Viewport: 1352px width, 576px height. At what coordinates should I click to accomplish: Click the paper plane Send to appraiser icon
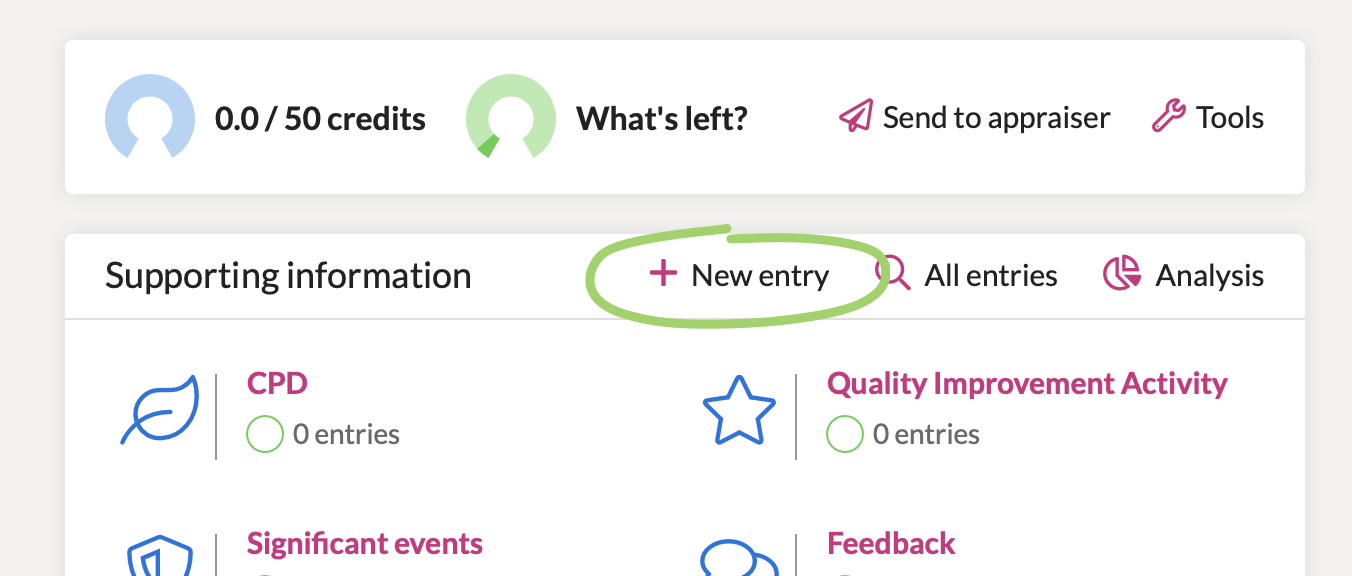click(856, 117)
